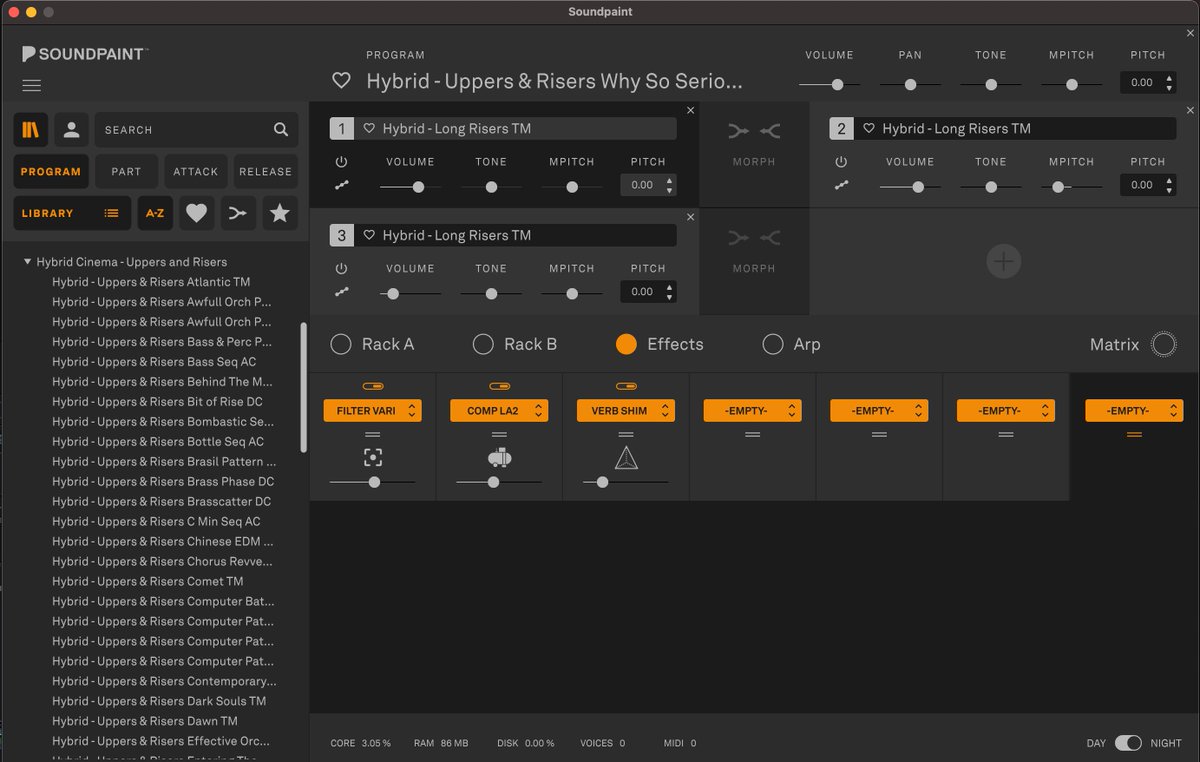Open the last highlighted EMPTY slot dropdown
Screen dimensions: 1200x762
pyautogui.click(x=1134, y=411)
